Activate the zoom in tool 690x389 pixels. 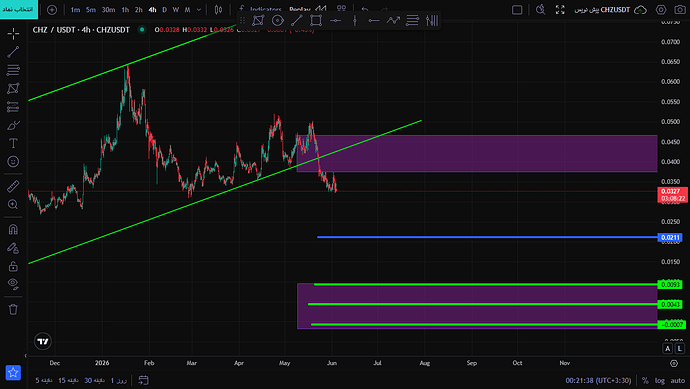13,204
